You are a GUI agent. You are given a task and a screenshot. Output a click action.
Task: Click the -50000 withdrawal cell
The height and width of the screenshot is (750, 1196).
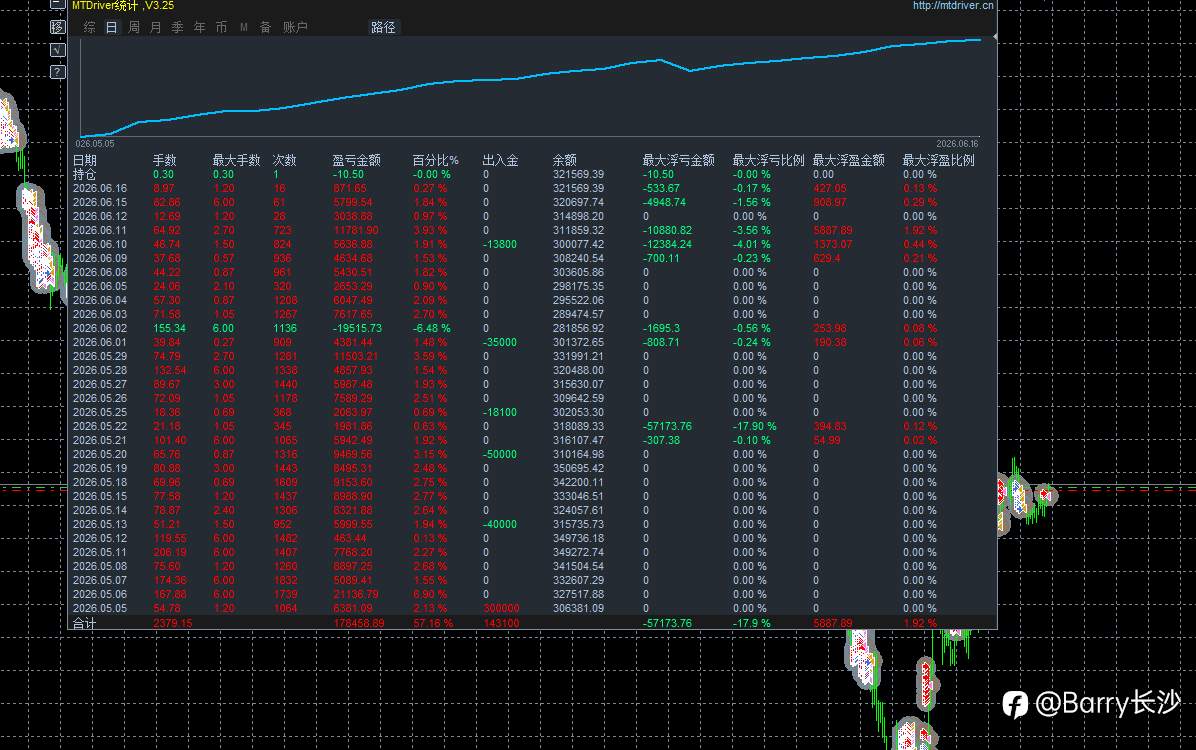coord(500,454)
